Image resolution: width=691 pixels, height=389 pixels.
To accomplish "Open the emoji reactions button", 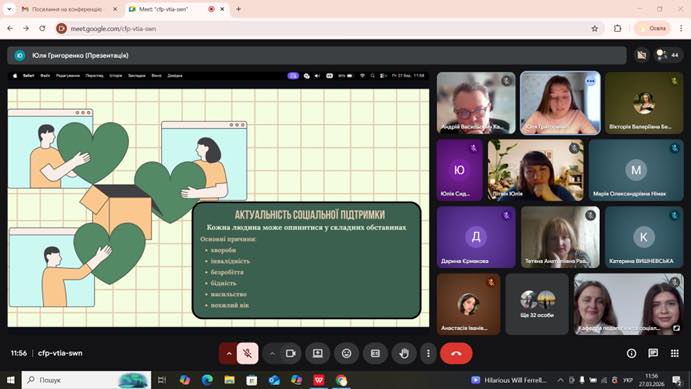I will pyautogui.click(x=346, y=353).
